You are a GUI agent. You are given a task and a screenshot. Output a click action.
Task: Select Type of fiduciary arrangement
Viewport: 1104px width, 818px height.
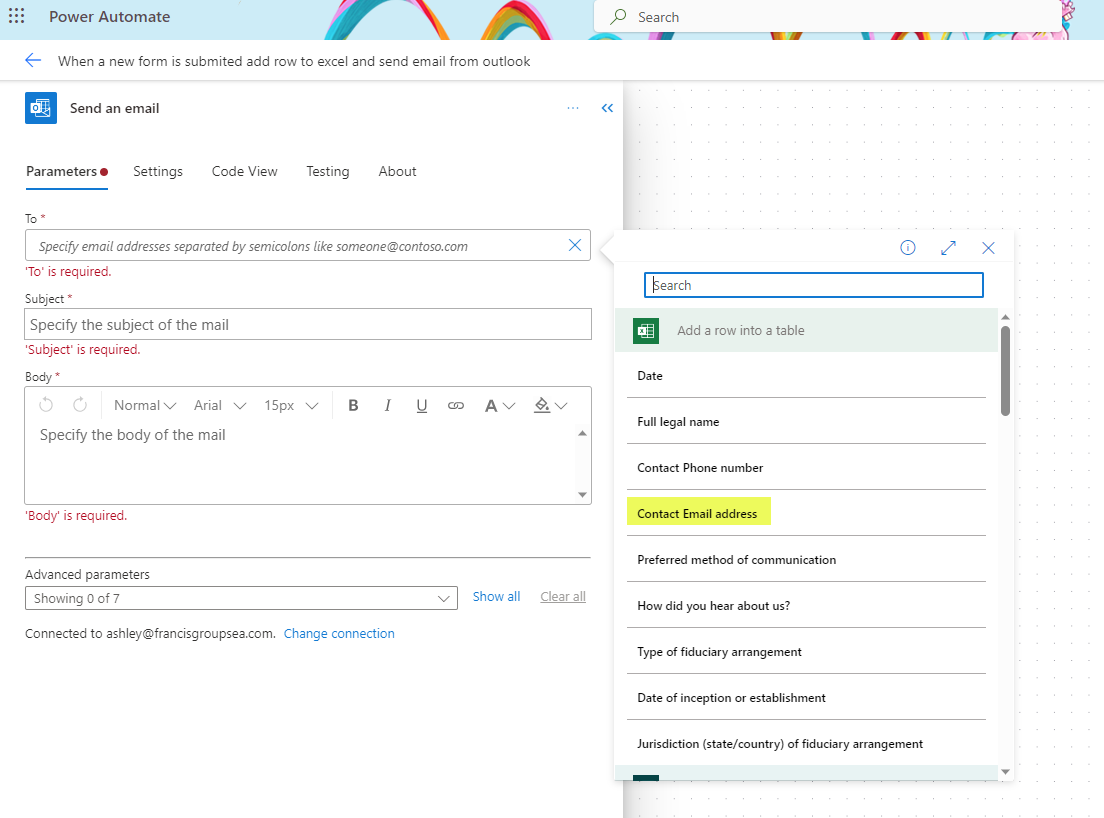click(806, 652)
